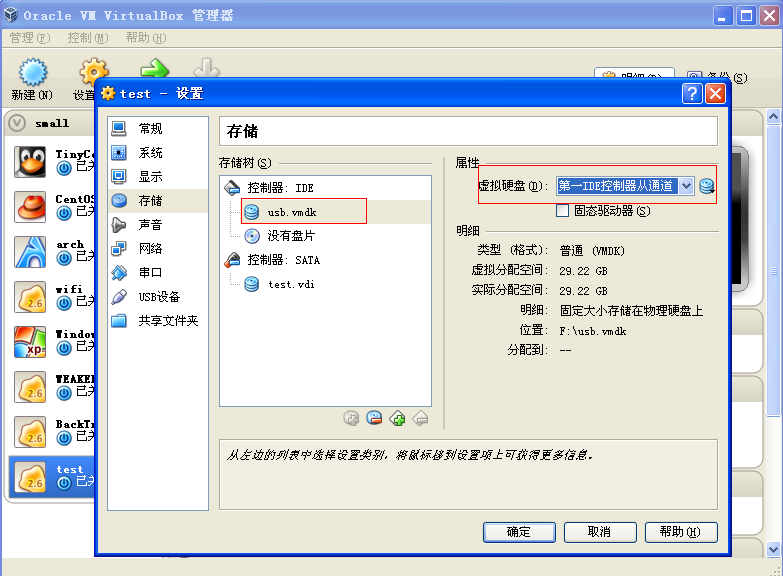Click scroll up arrow in Manager right scrollbar
Viewport: 783px width, 576px height.
point(774,117)
